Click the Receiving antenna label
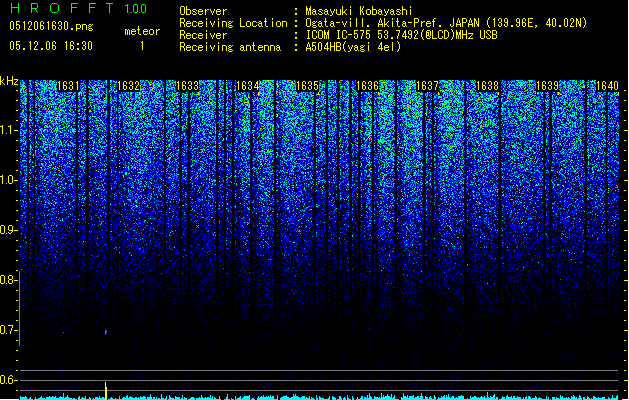 (230, 47)
